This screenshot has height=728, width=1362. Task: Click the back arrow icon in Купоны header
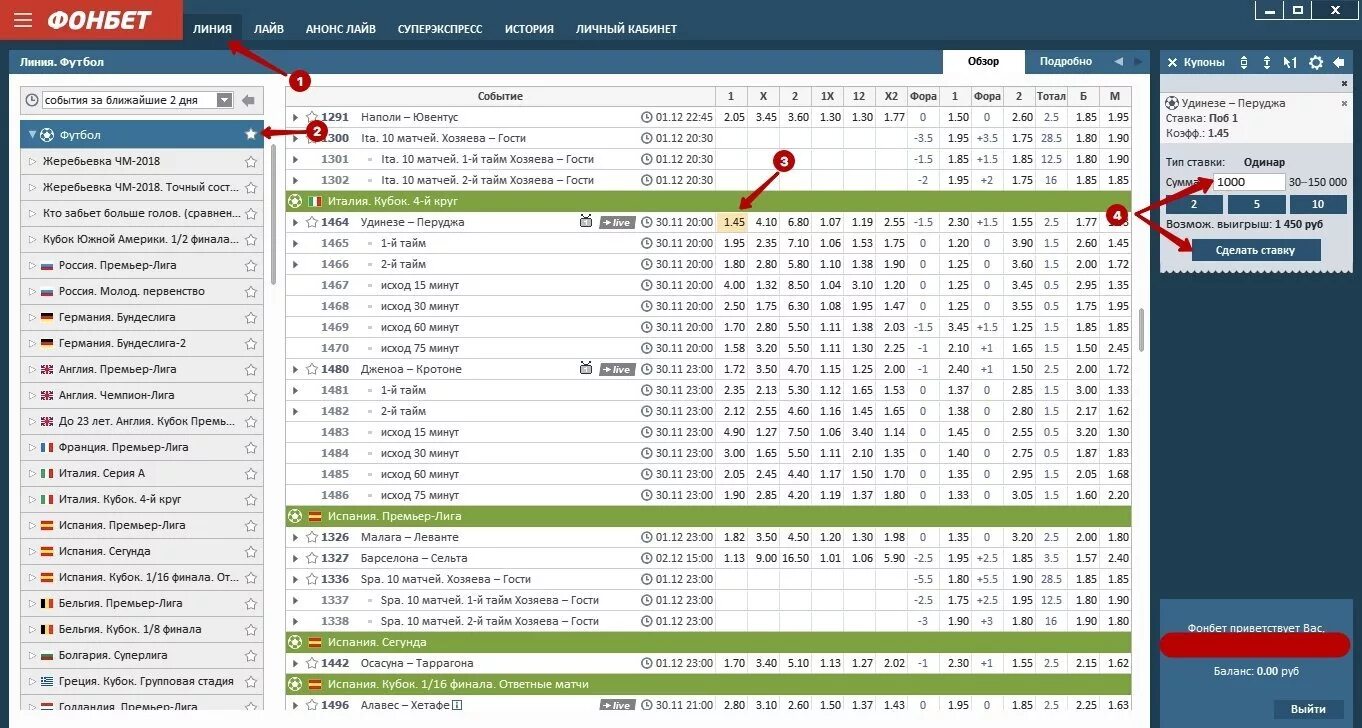click(x=1339, y=62)
